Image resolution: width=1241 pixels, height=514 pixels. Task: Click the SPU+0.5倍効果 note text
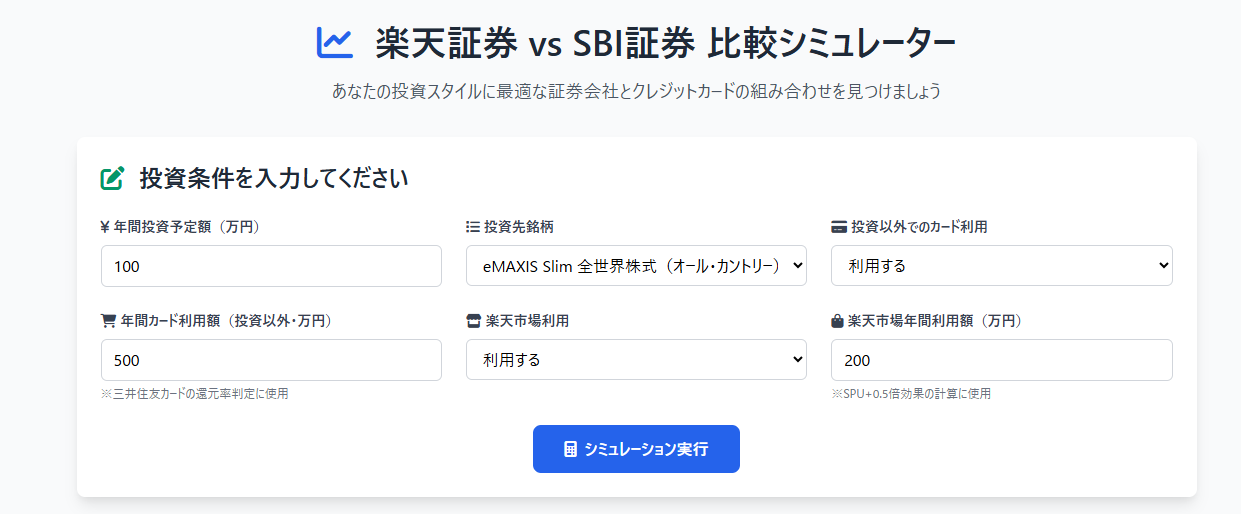911,394
